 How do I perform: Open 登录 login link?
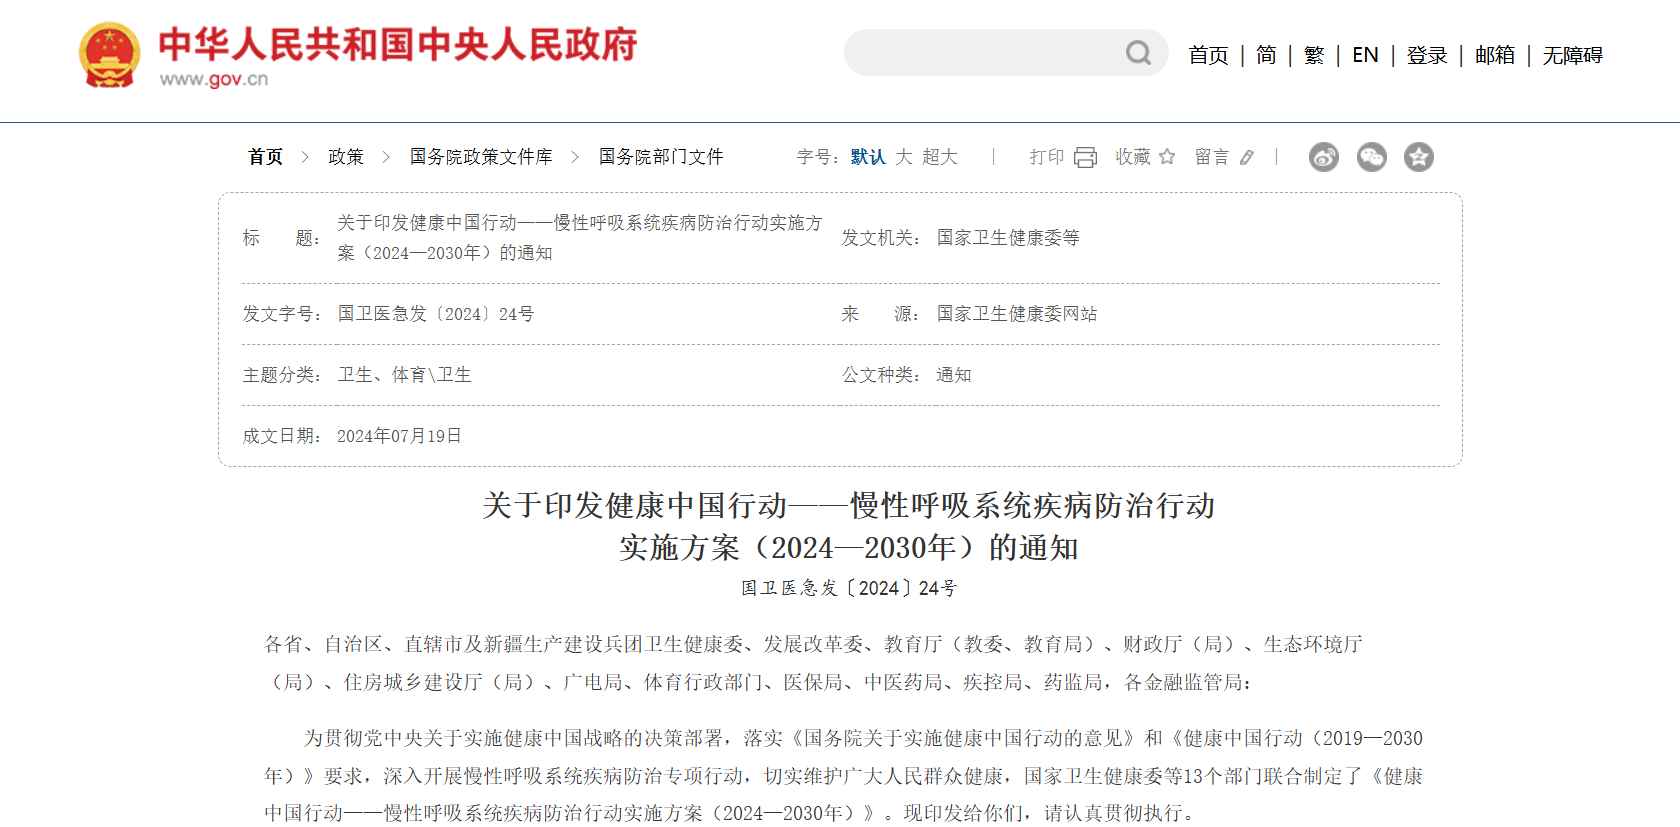(x=1427, y=55)
